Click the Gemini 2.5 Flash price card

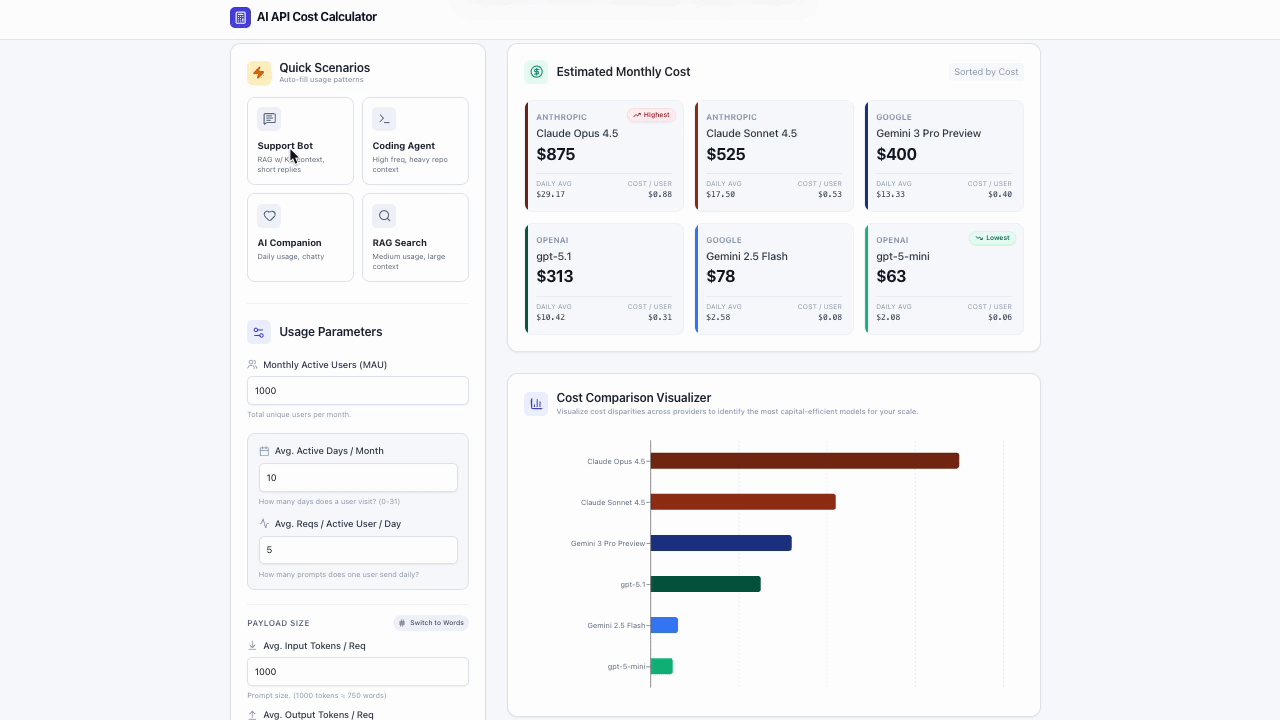pyautogui.click(x=774, y=278)
